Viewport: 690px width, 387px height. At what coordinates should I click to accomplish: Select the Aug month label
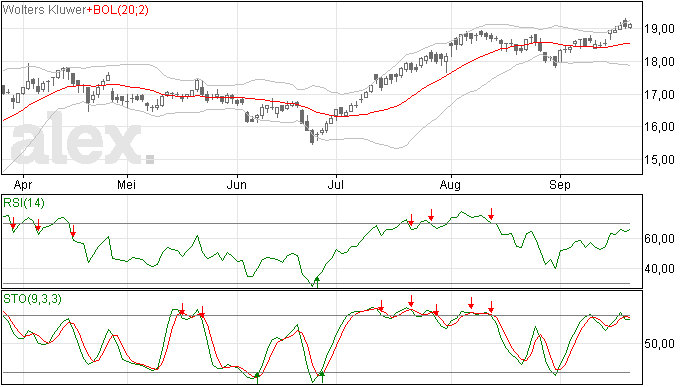tap(450, 184)
